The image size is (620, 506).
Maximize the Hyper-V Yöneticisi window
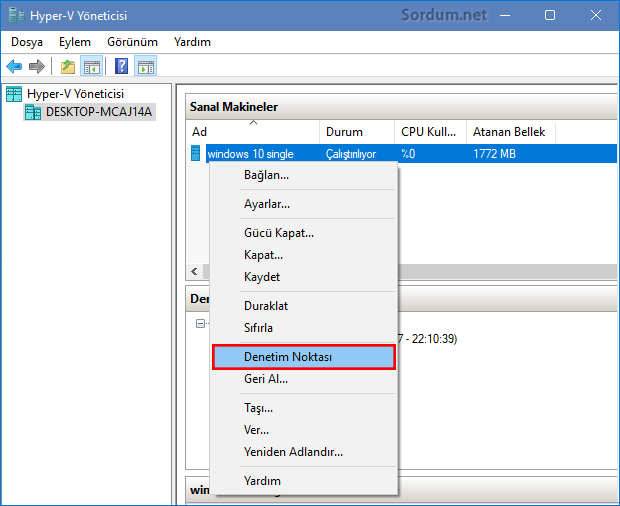(550, 15)
